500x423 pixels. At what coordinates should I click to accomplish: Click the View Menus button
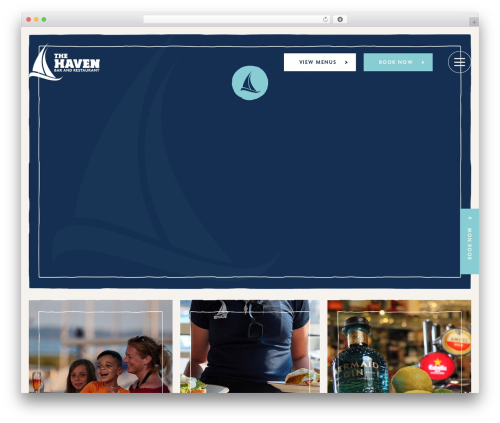(x=320, y=62)
